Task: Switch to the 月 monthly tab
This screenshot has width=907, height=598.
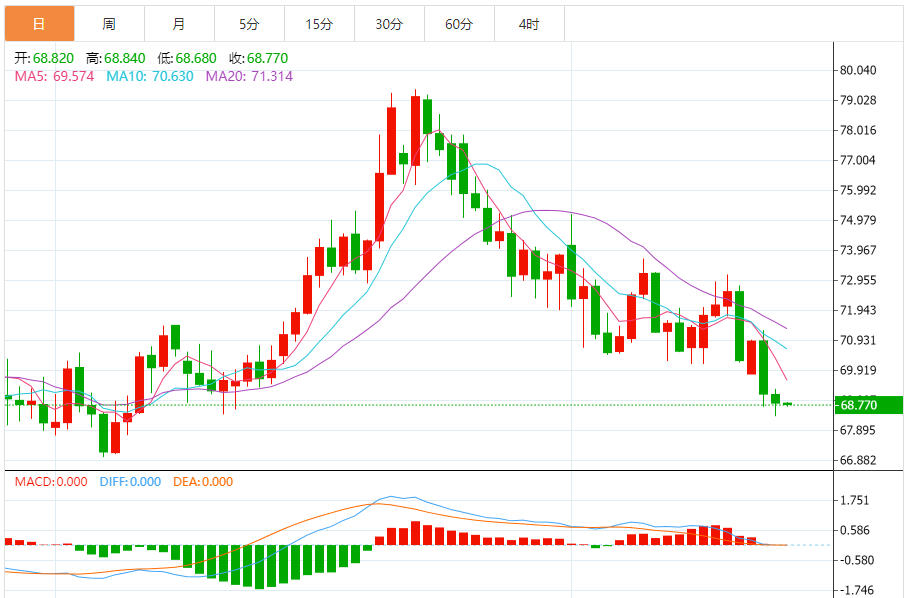Action: point(179,24)
